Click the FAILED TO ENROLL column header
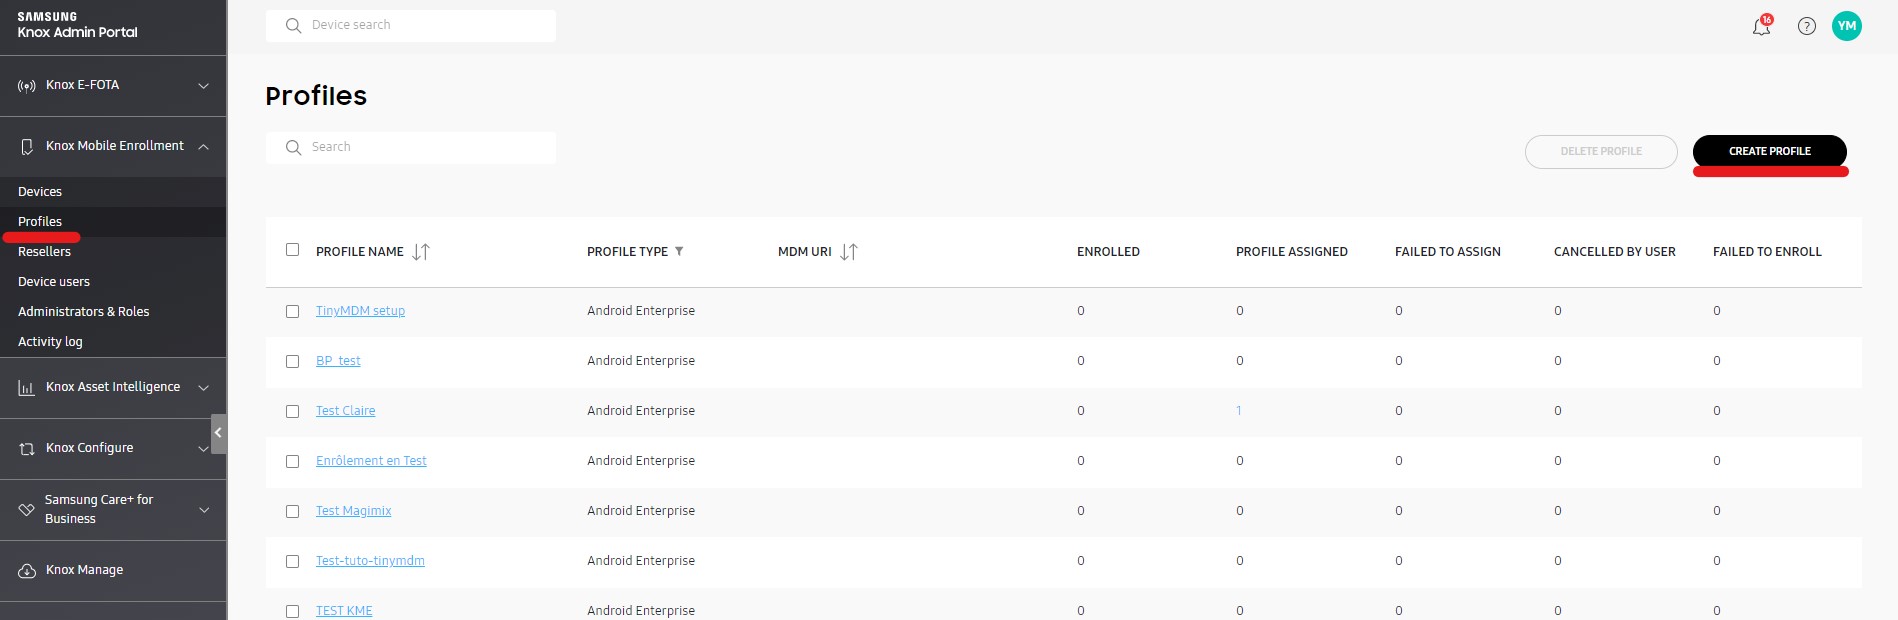 tap(1767, 252)
